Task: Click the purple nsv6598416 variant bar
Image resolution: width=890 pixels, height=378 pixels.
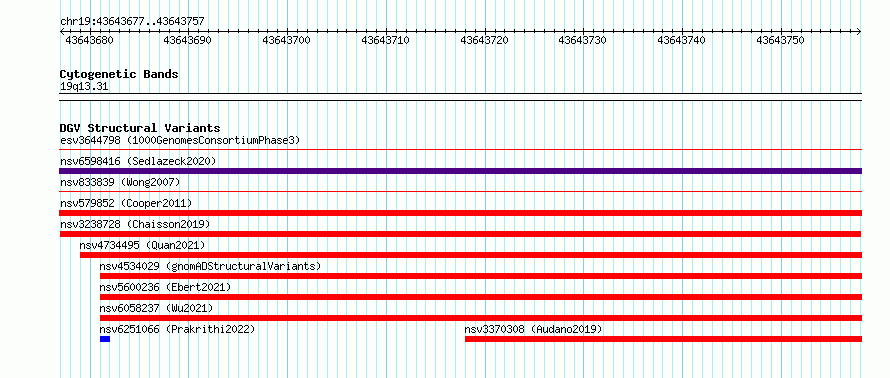Action: point(460,171)
